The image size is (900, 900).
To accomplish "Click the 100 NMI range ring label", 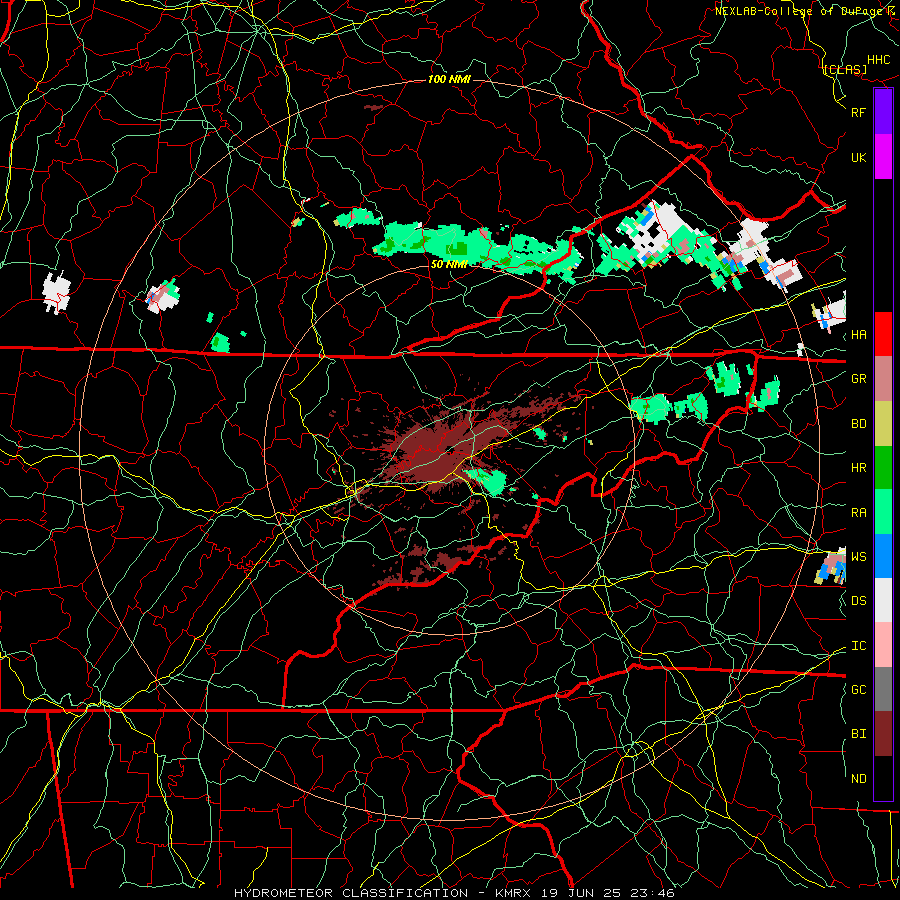I will pyautogui.click(x=449, y=79).
